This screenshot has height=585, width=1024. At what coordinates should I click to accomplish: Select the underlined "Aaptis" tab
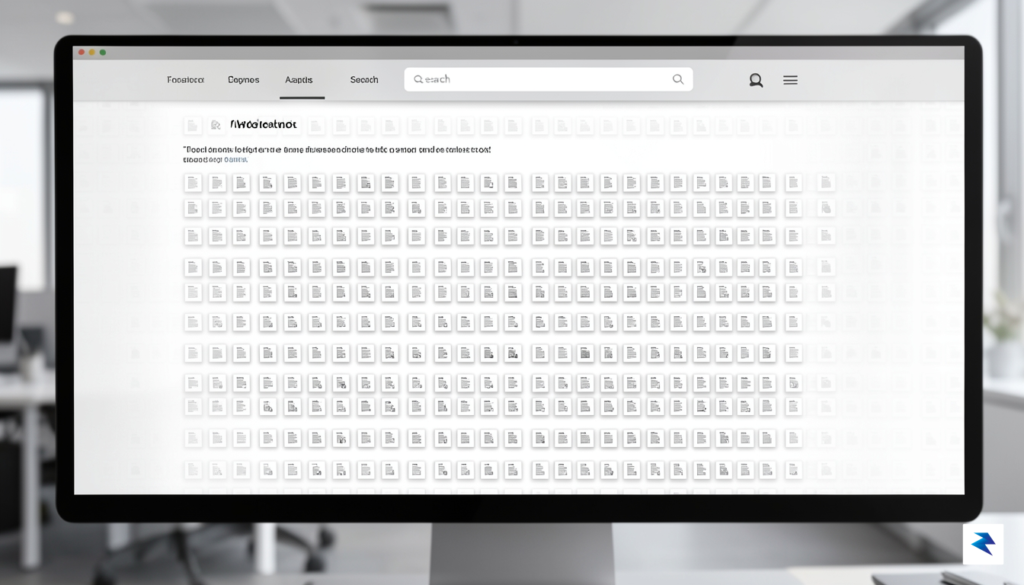click(299, 80)
